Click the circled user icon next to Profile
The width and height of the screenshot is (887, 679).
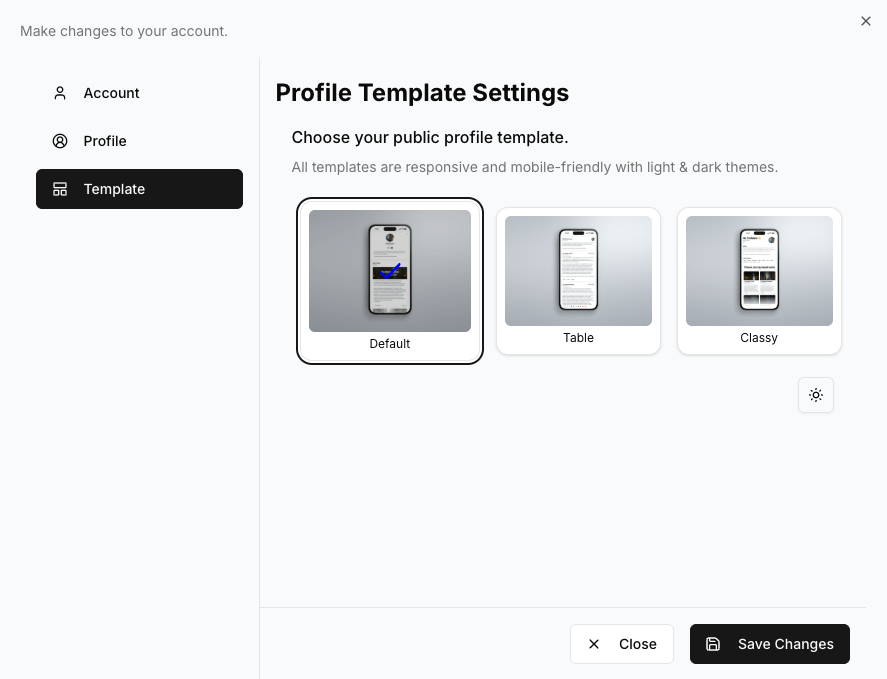coord(60,141)
